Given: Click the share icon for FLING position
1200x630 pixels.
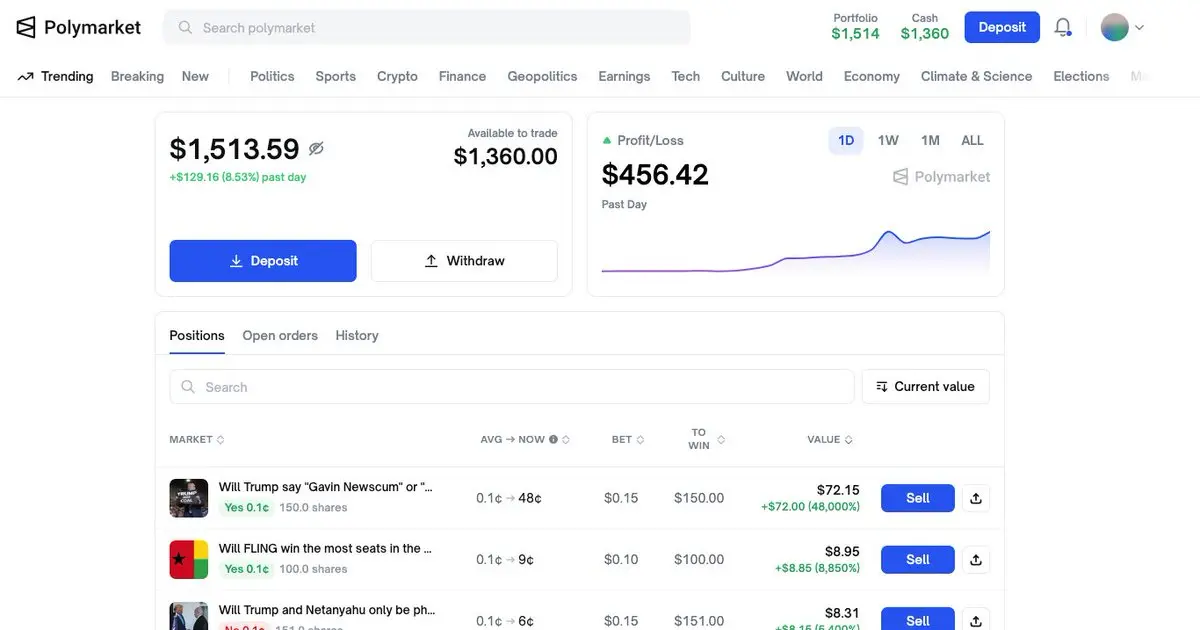Looking at the screenshot, I should [x=976, y=560].
